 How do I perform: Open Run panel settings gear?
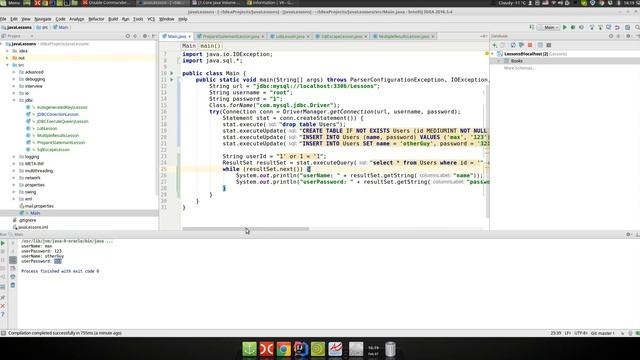pos(628,234)
